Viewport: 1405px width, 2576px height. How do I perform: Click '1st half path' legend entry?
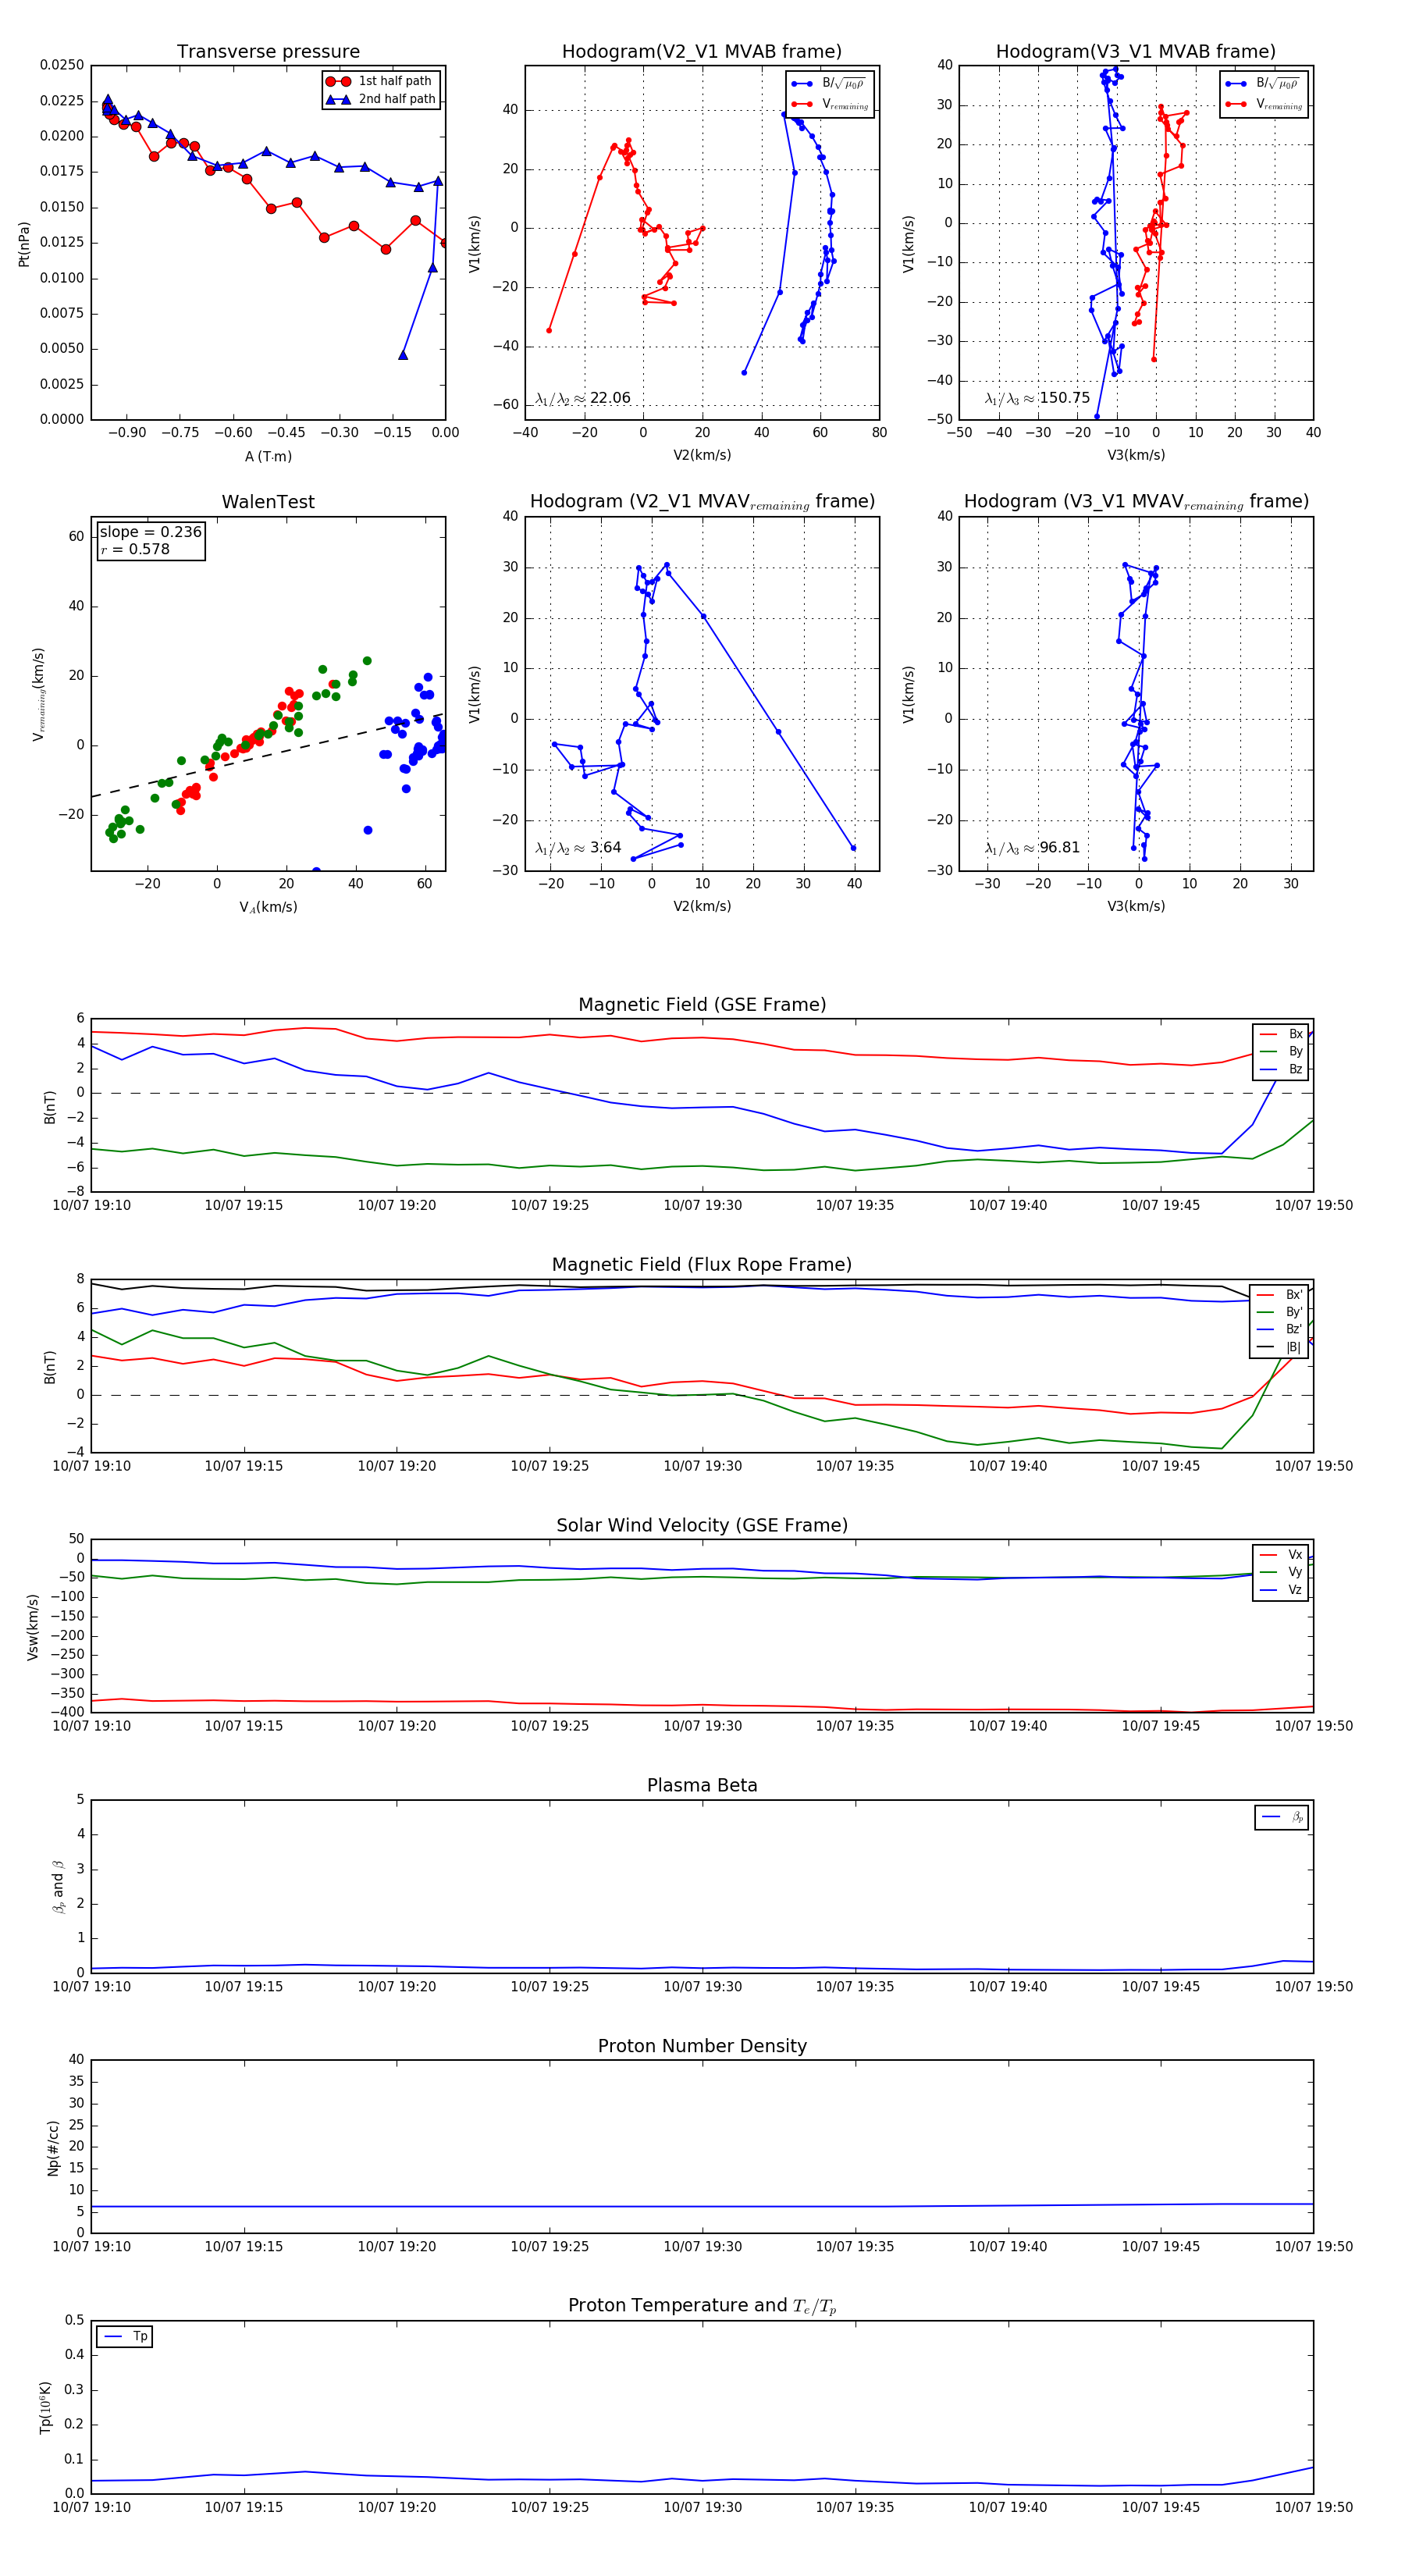point(379,81)
